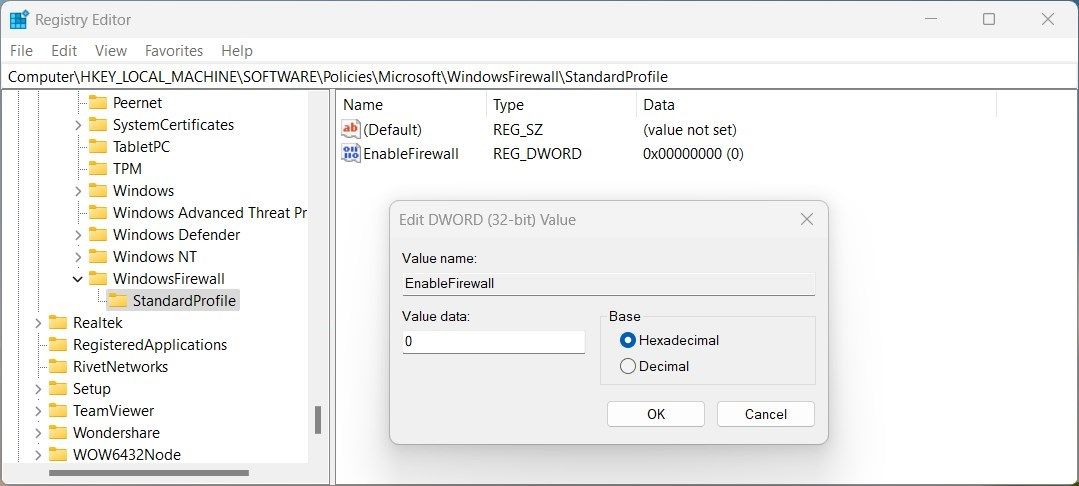This screenshot has width=1079, height=486.
Task: Expand the Wondershare key
Action: 38,434
